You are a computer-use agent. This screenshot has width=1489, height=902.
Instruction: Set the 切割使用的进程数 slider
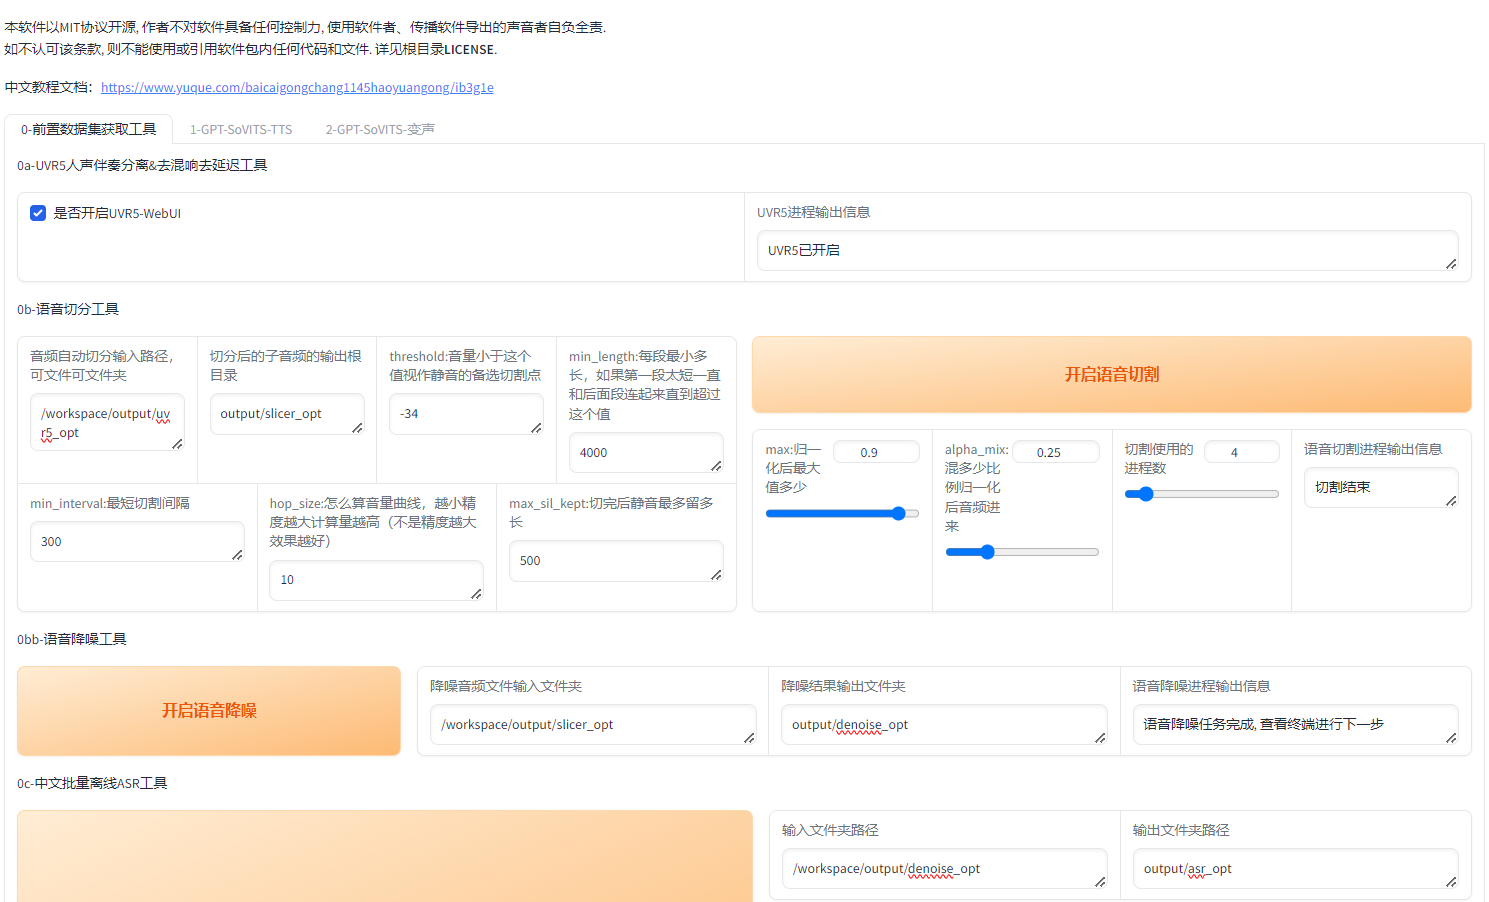tap(1143, 493)
